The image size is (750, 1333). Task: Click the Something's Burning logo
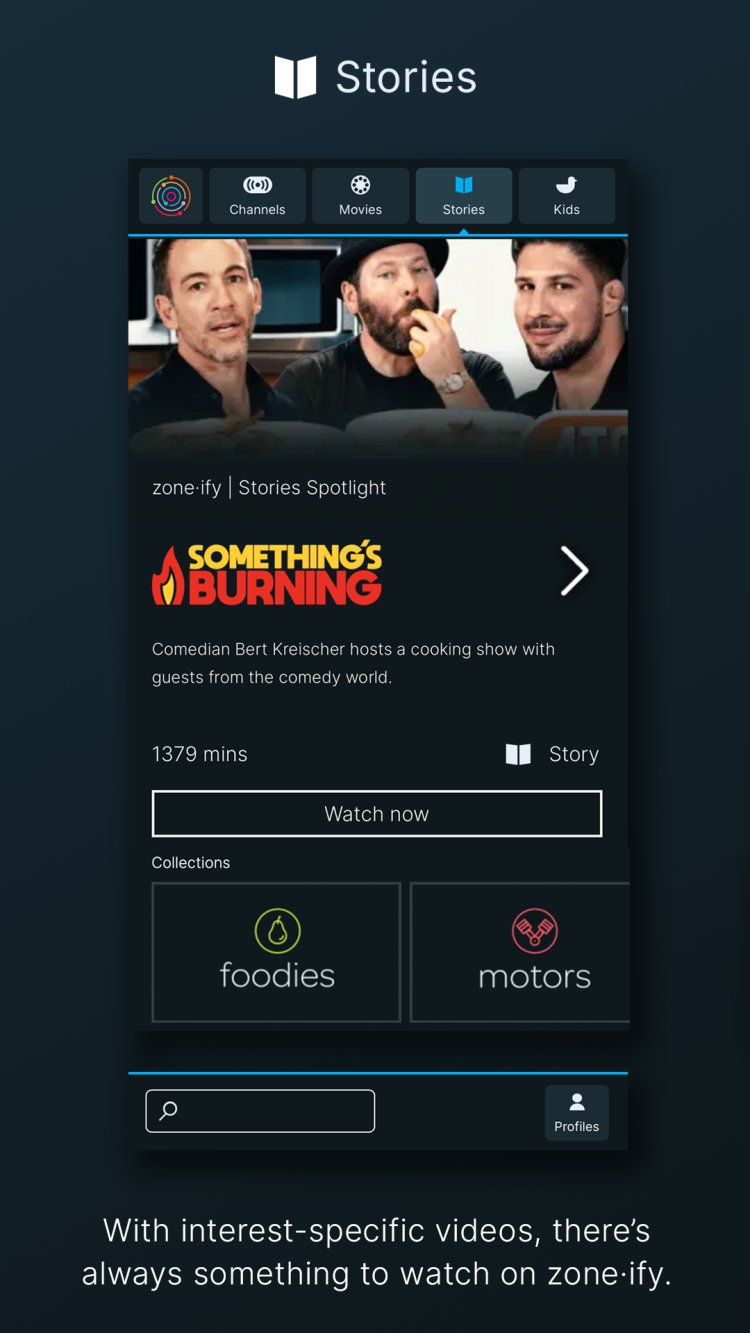point(267,573)
